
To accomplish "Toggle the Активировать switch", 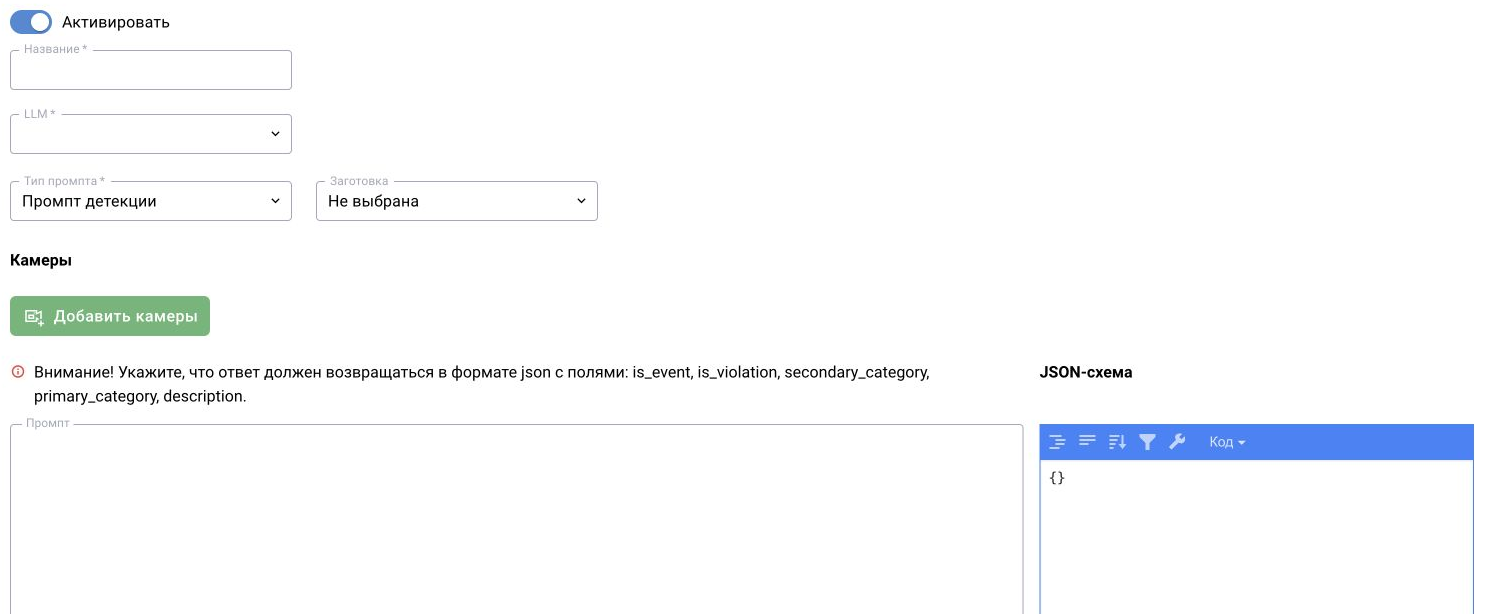I will (x=31, y=22).
